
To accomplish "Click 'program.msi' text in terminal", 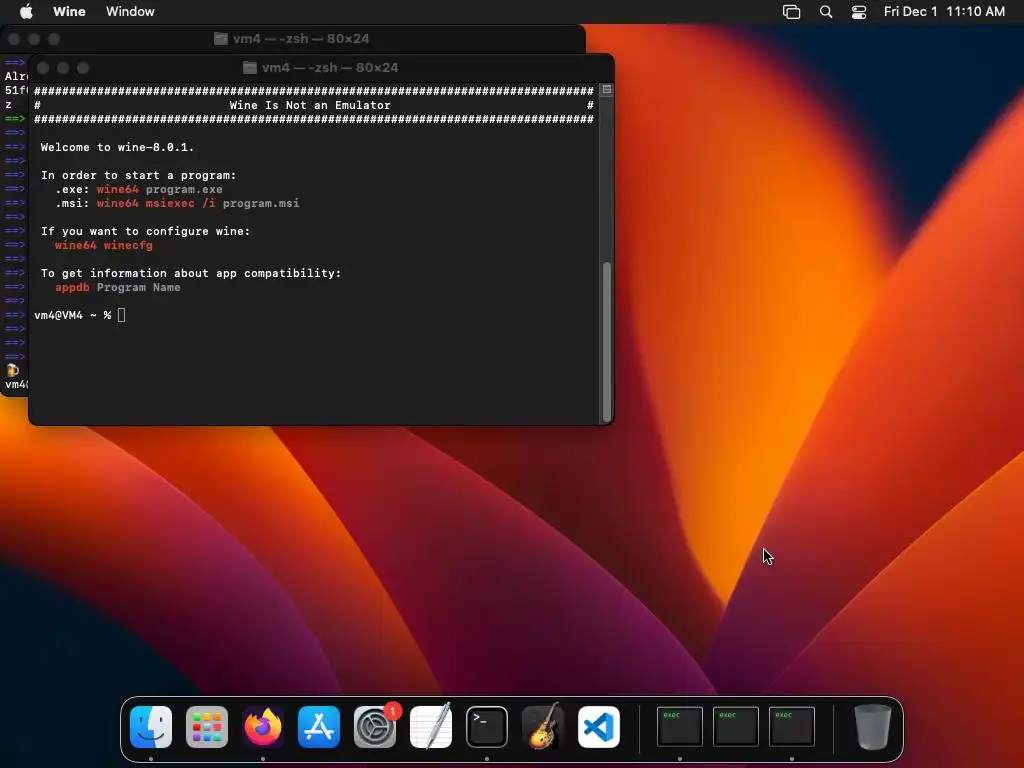I will pyautogui.click(x=261, y=203).
